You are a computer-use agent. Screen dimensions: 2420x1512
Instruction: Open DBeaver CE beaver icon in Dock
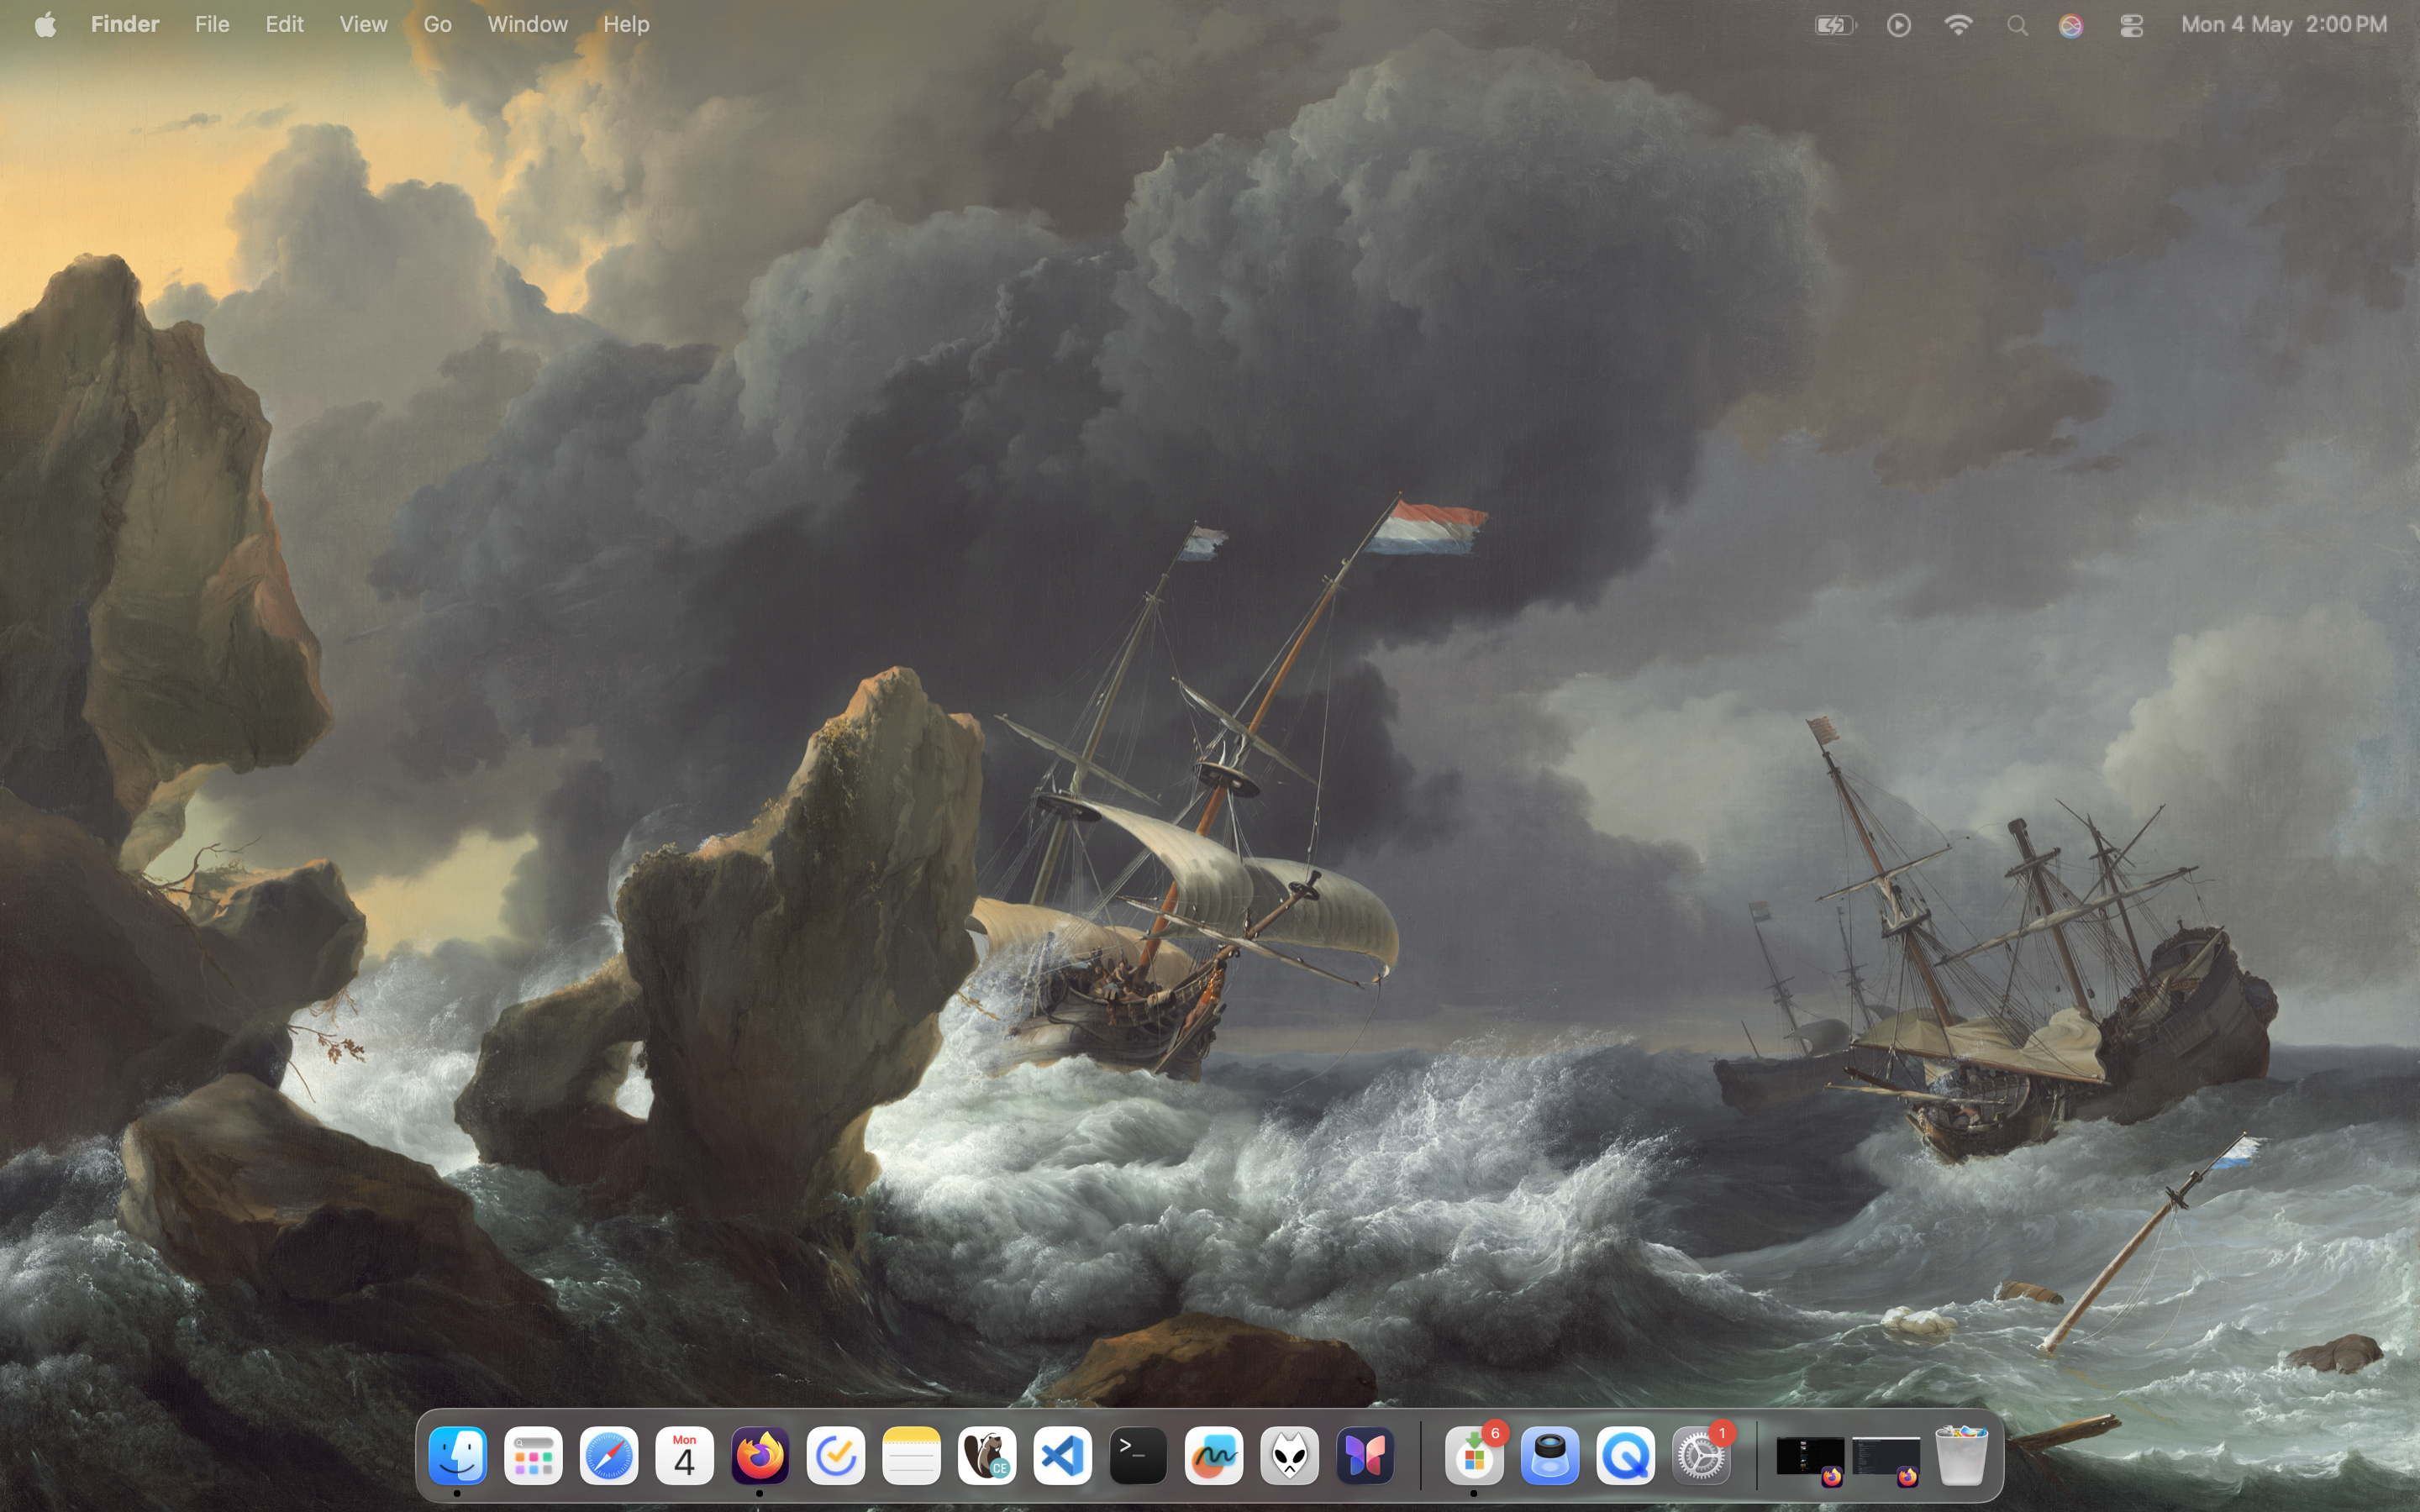[x=987, y=1455]
